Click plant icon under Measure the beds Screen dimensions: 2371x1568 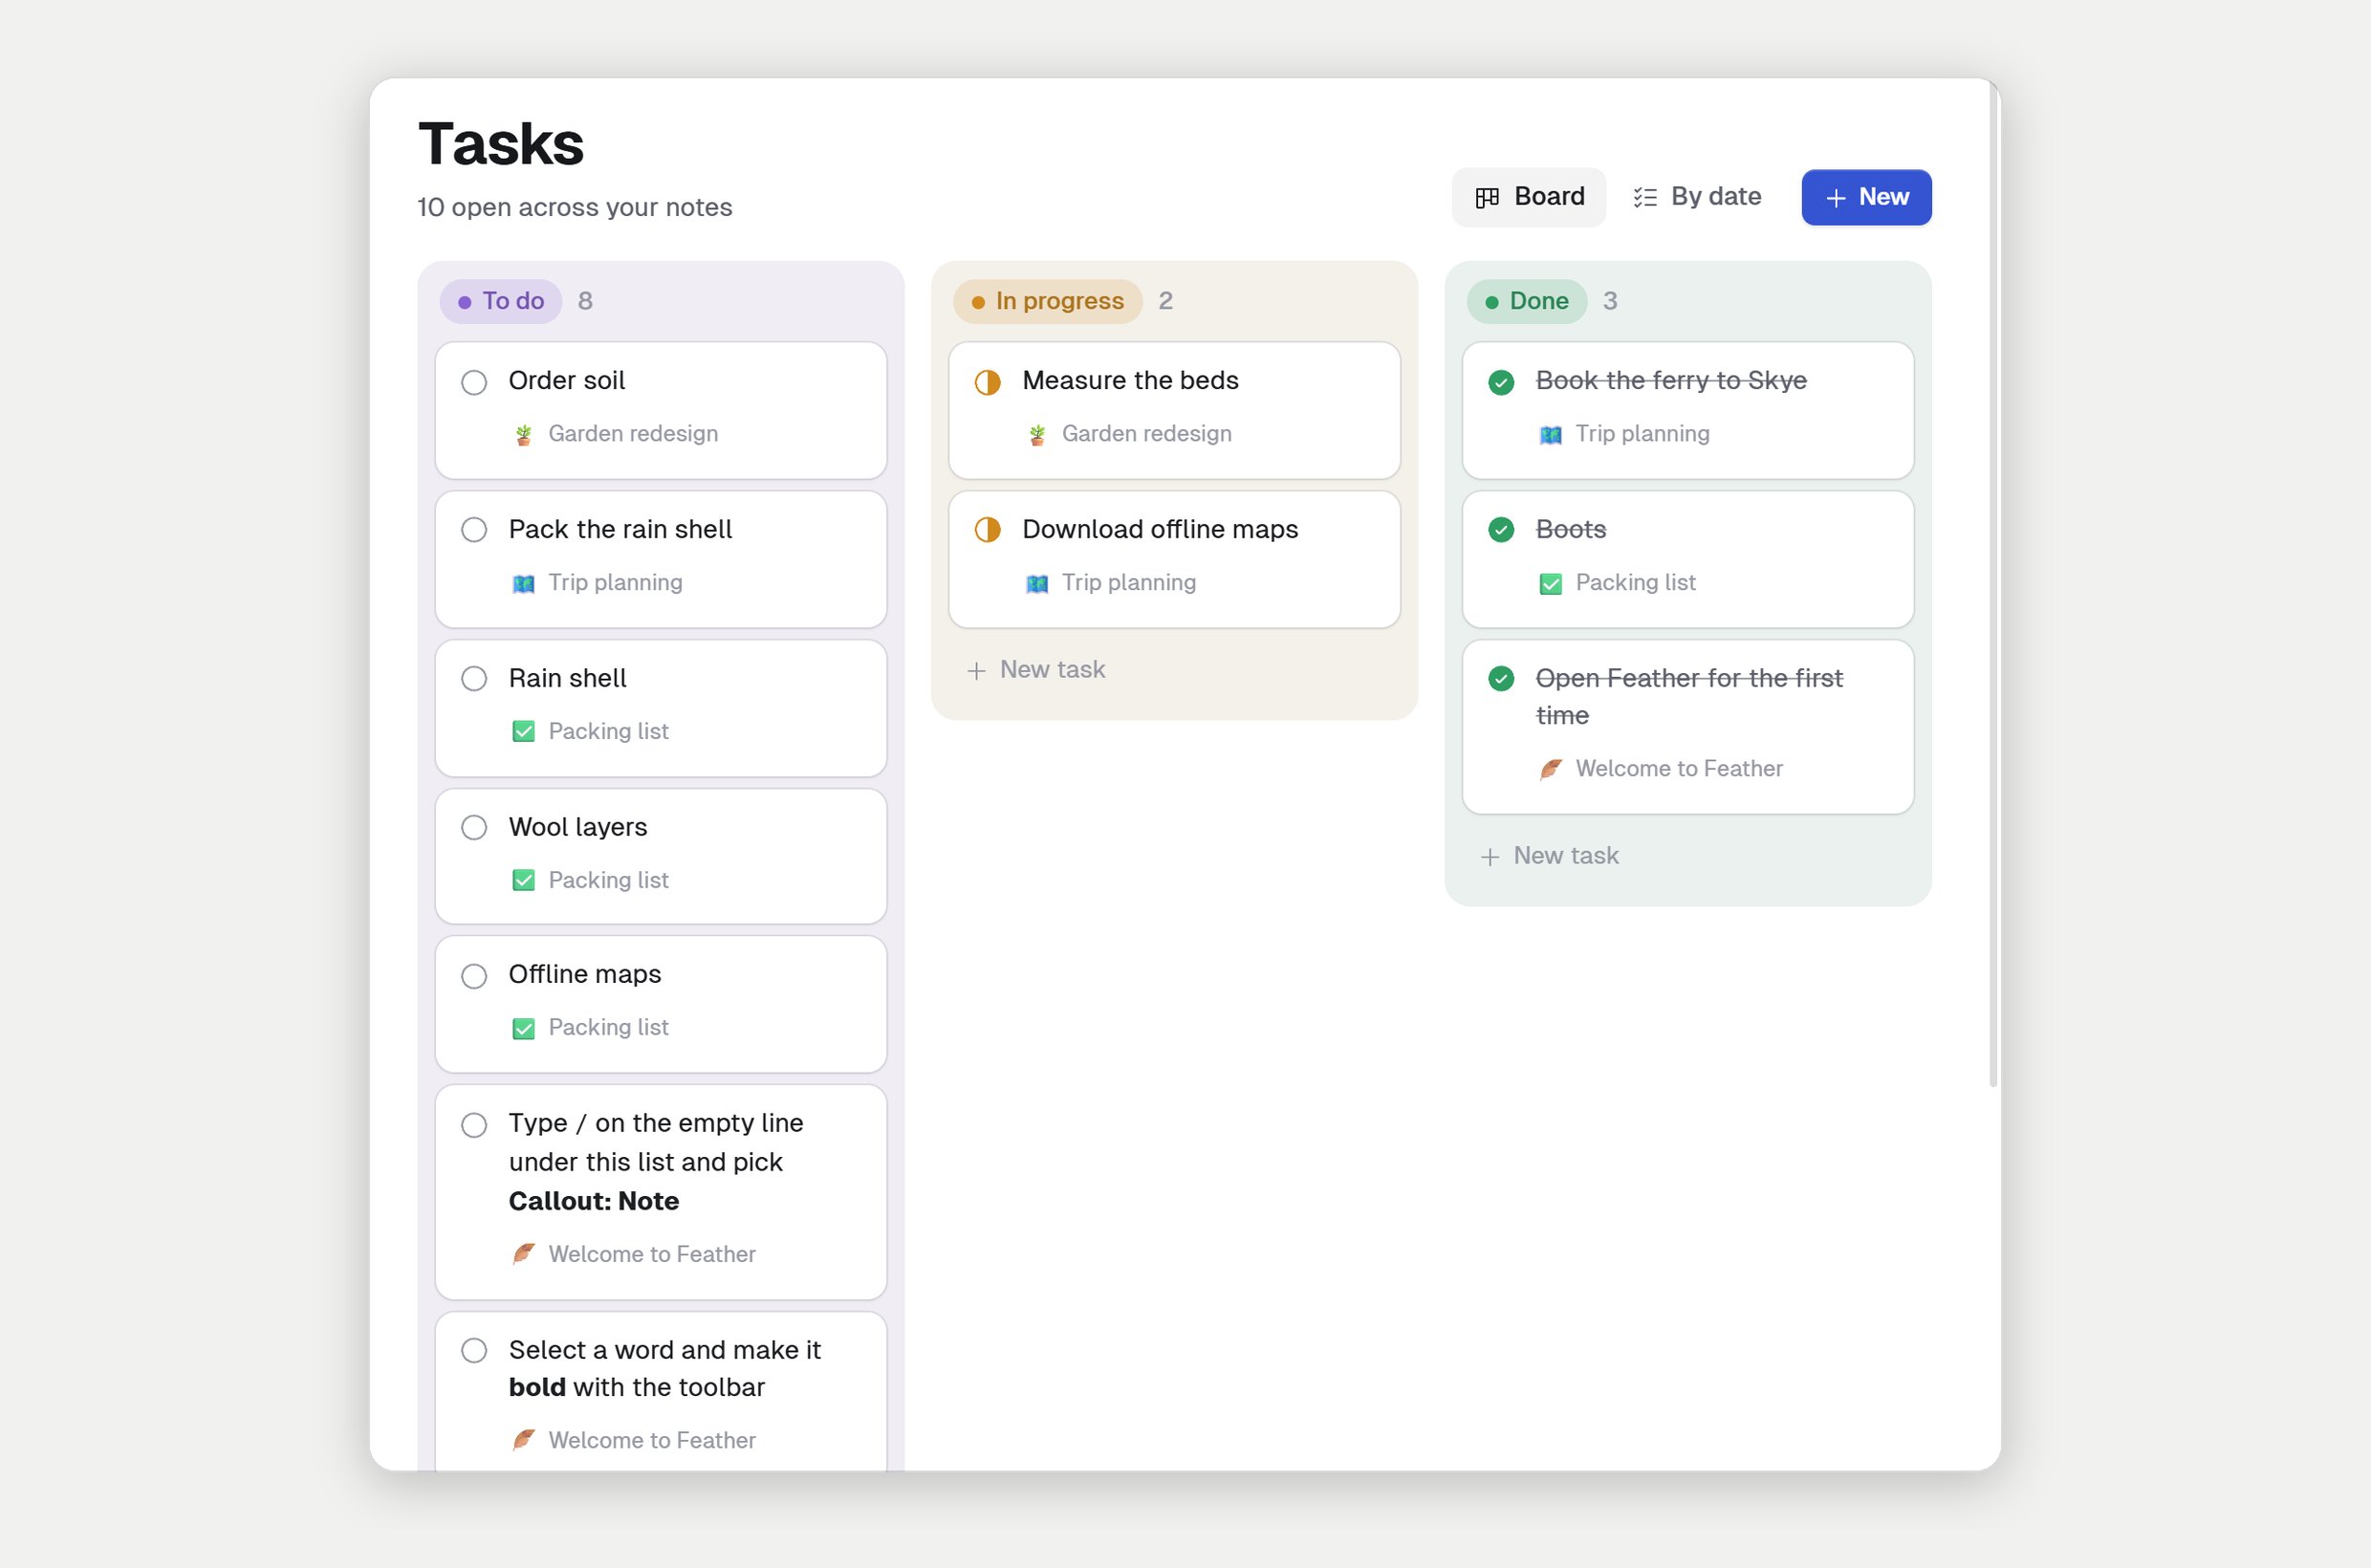click(x=1037, y=435)
